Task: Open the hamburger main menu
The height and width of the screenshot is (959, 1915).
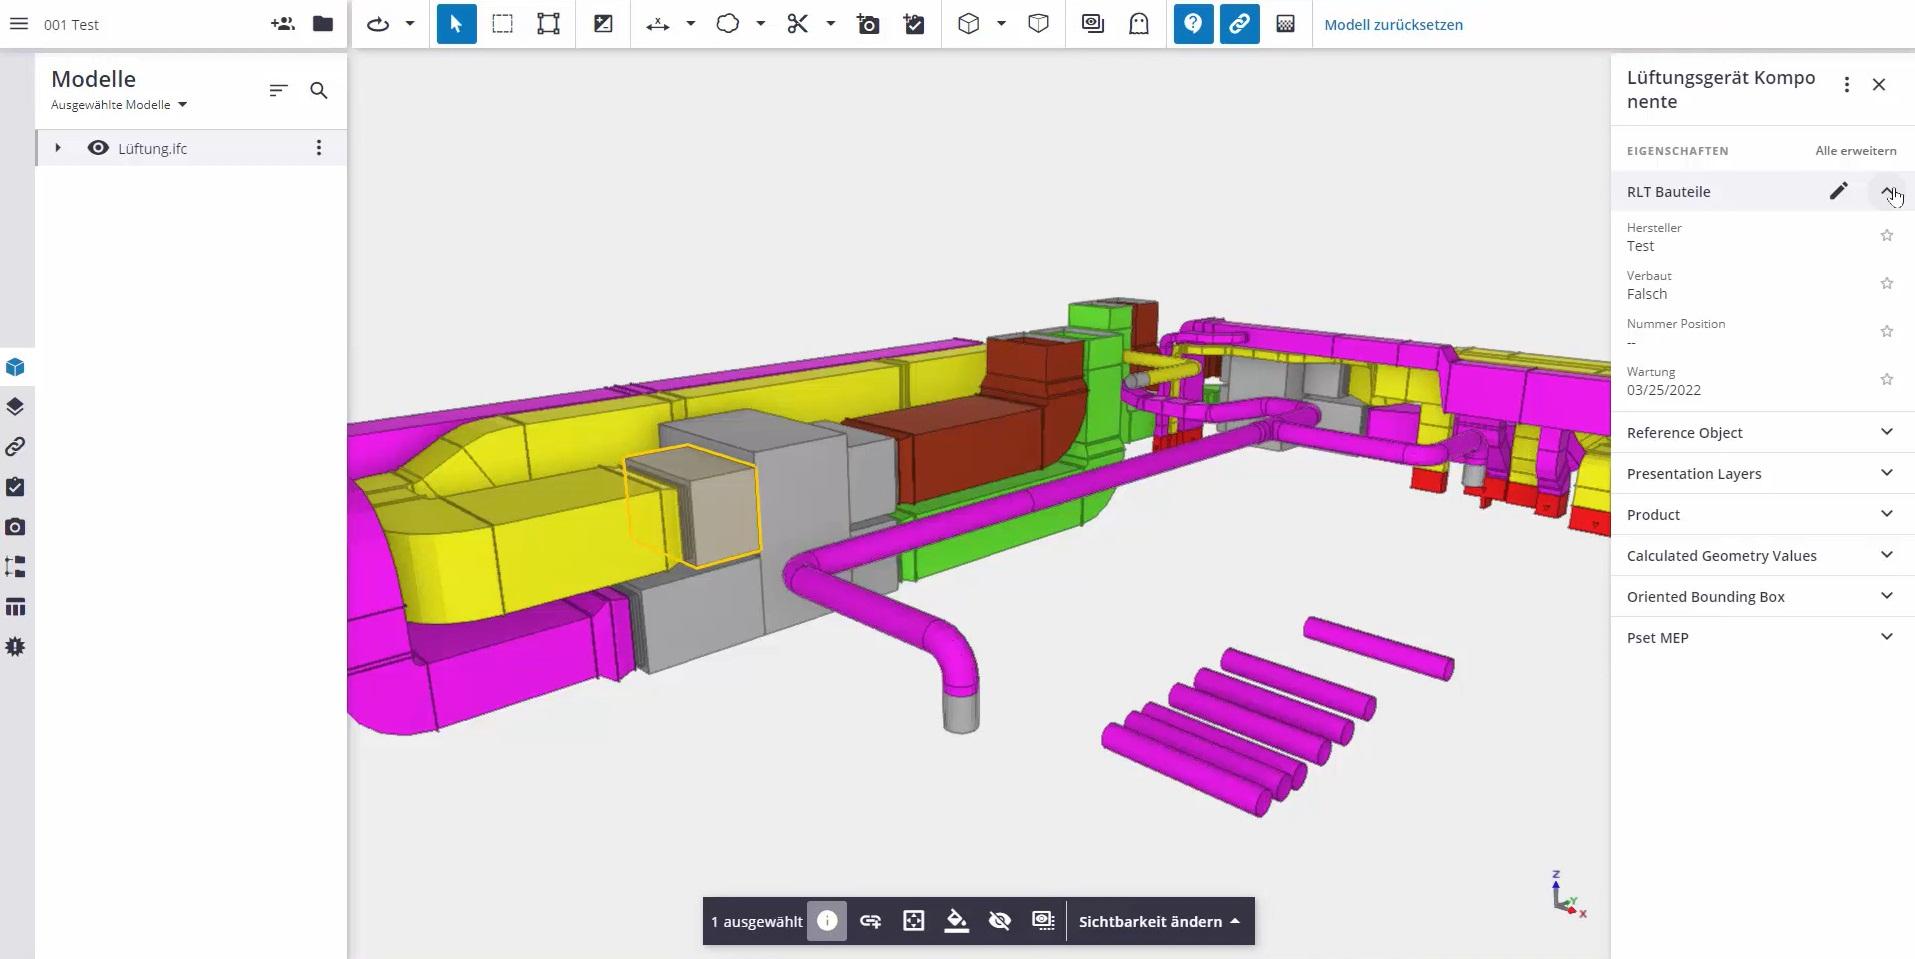Action: (x=18, y=24)
